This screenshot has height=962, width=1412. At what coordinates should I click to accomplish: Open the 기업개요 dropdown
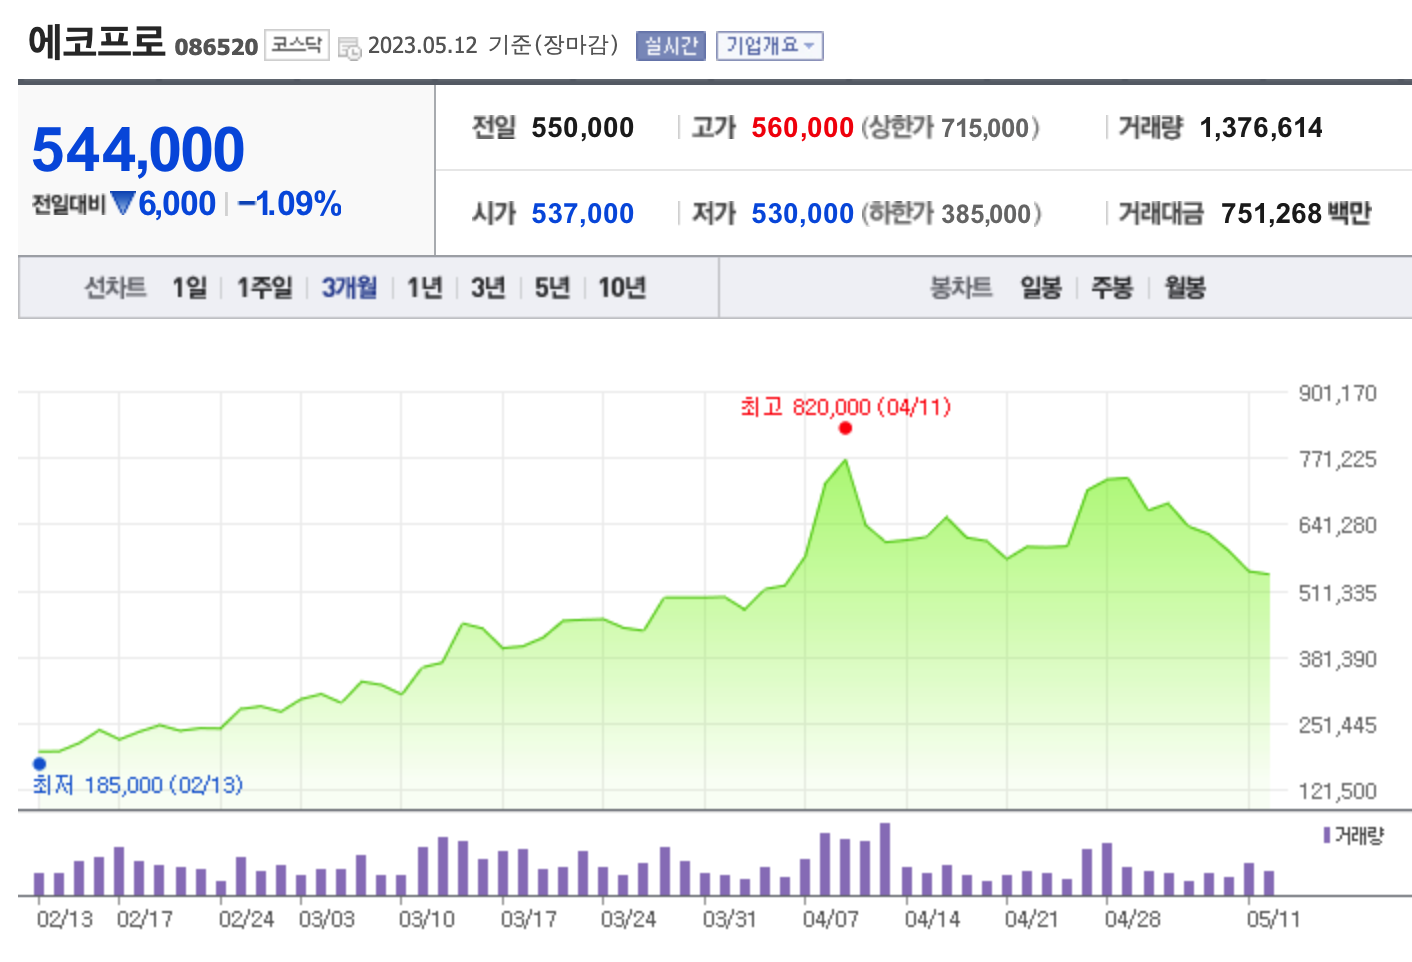click(769, 46)
